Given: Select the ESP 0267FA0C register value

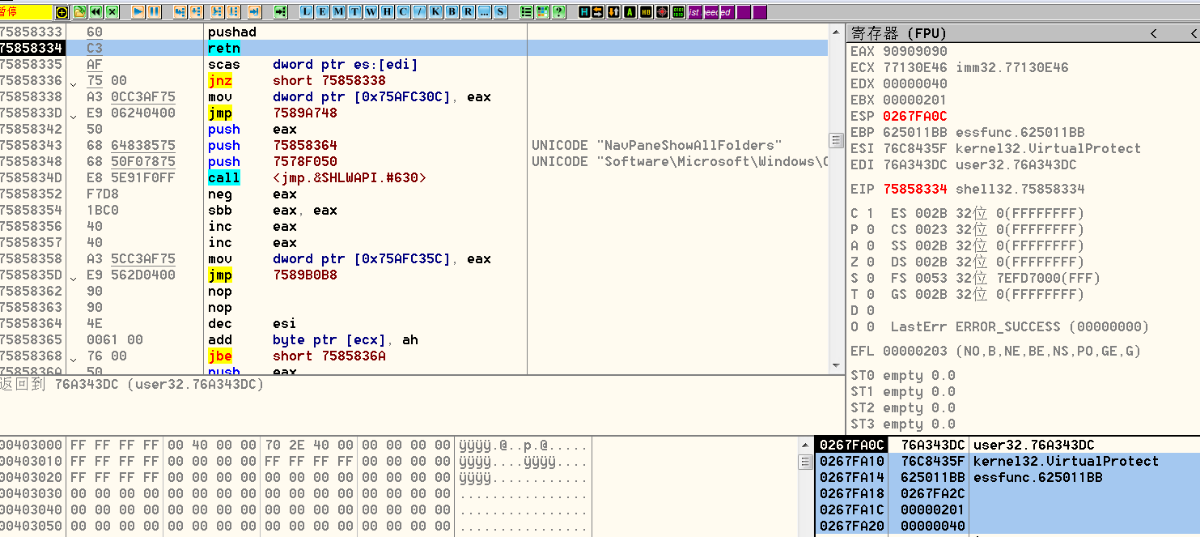Looking at the screenshot, I should (914, 116).
